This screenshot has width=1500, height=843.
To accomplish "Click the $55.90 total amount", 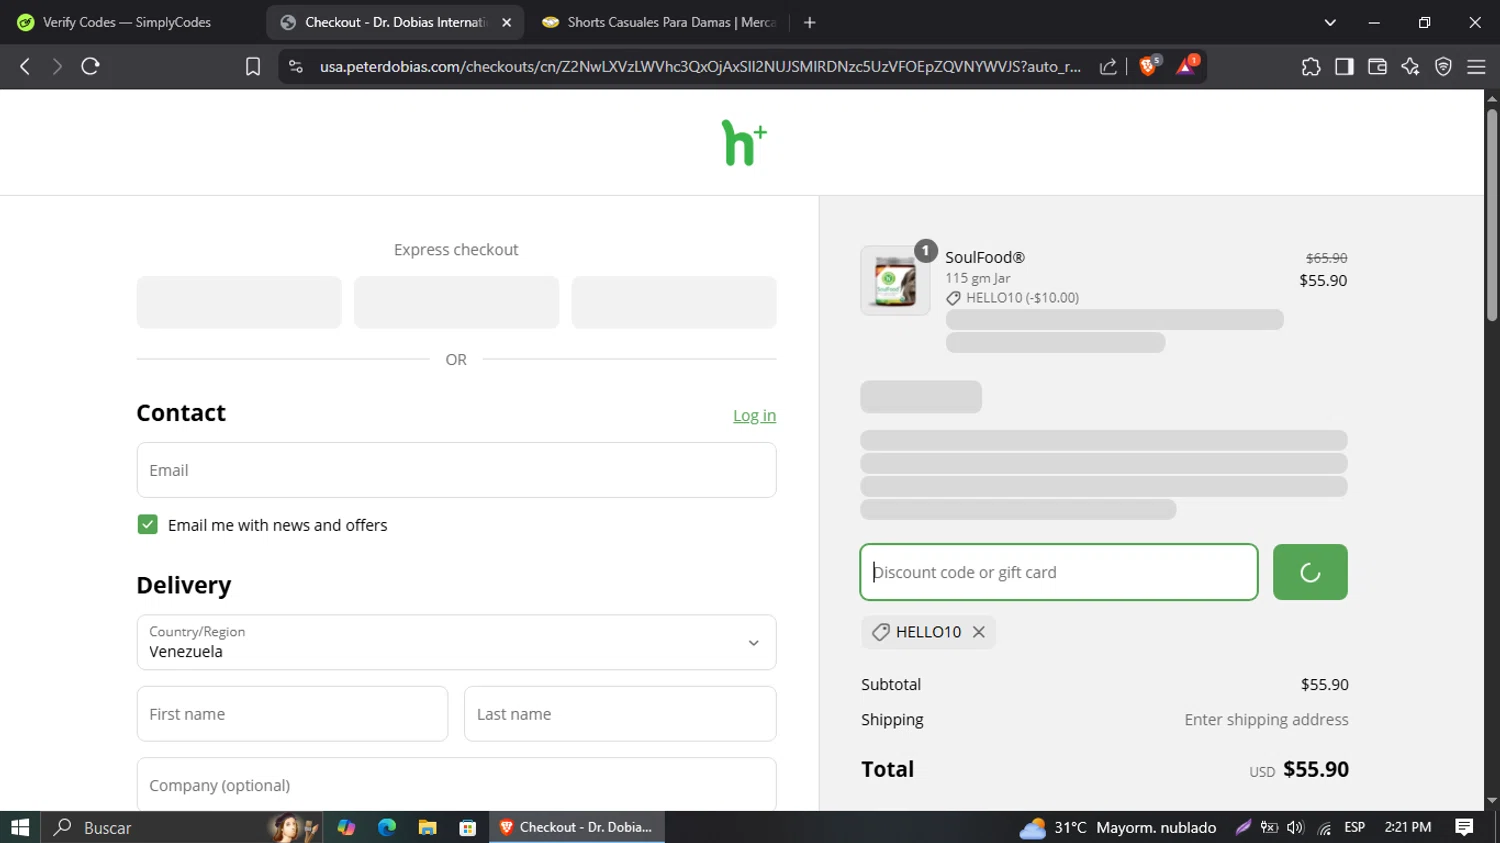I will [1316, 769].
